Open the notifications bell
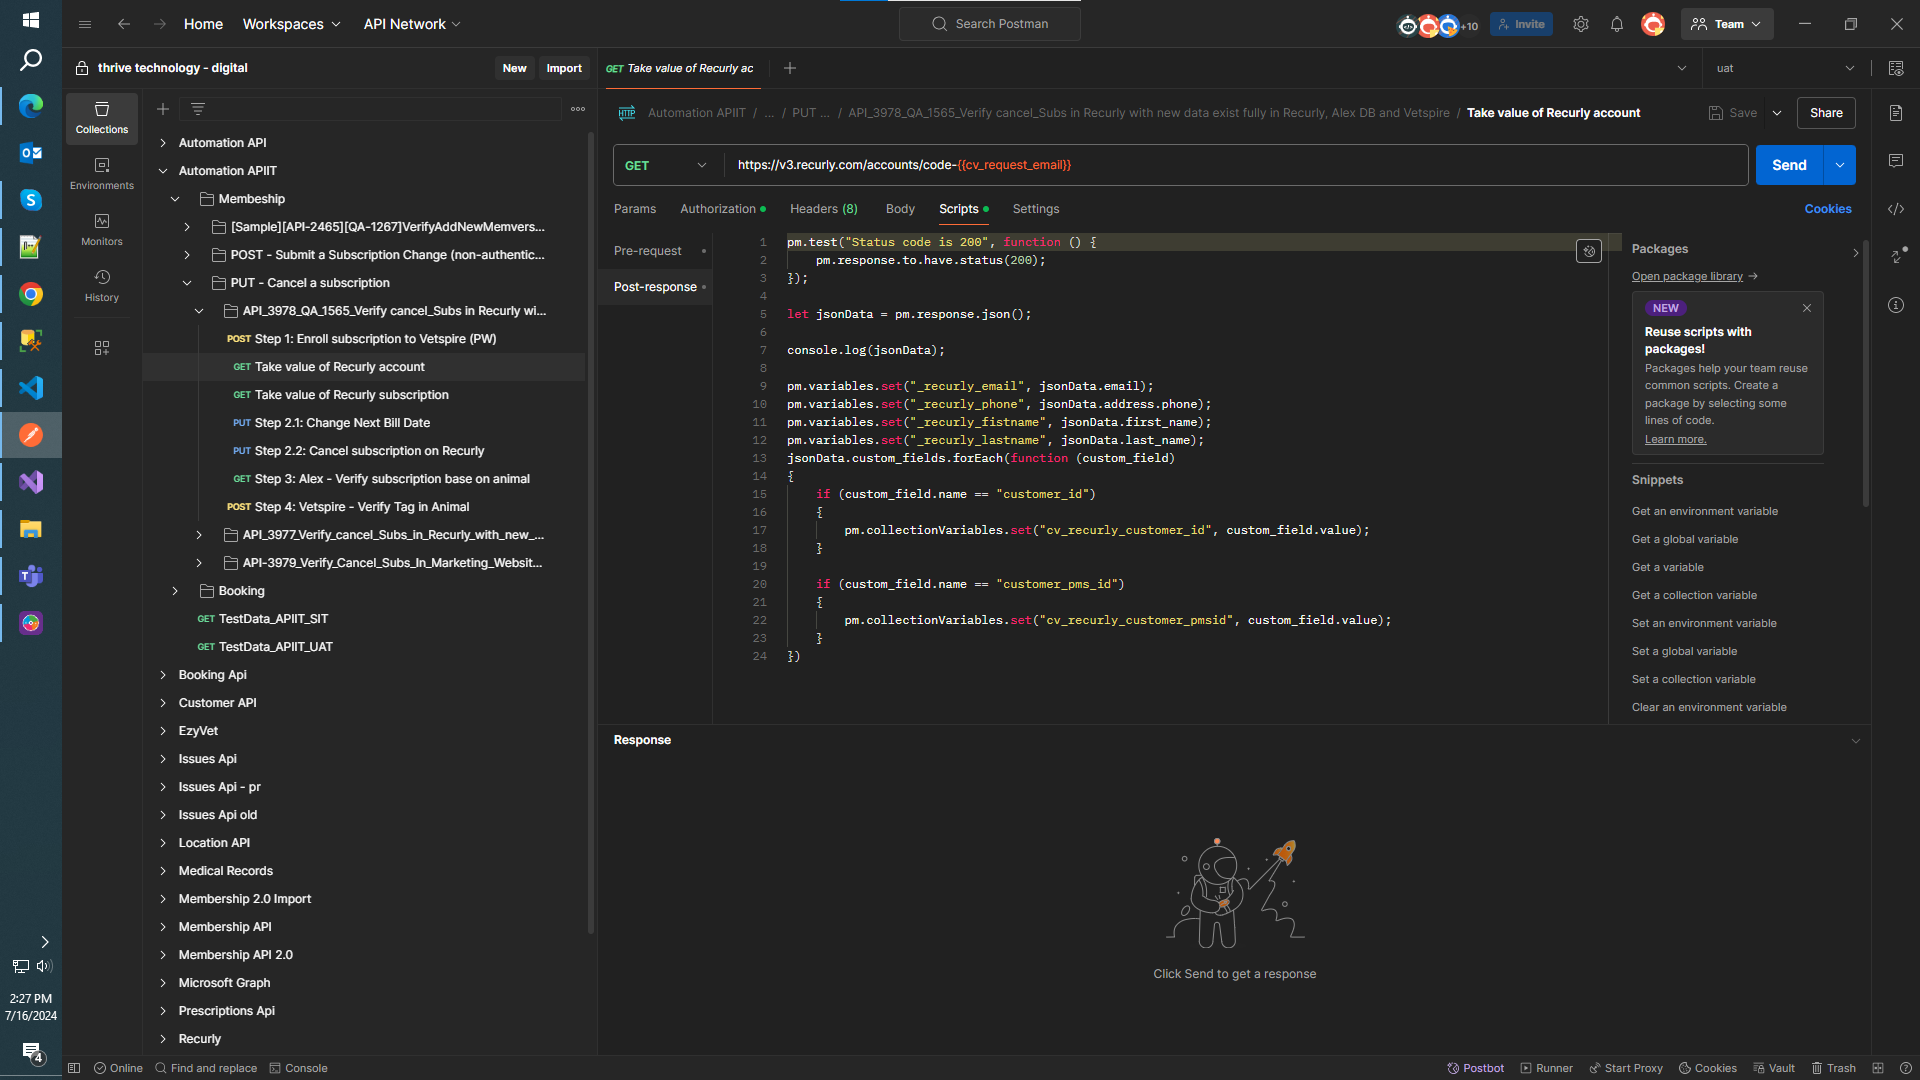This screenshot has width=1920, height=1080. [x=1616, y=24]
